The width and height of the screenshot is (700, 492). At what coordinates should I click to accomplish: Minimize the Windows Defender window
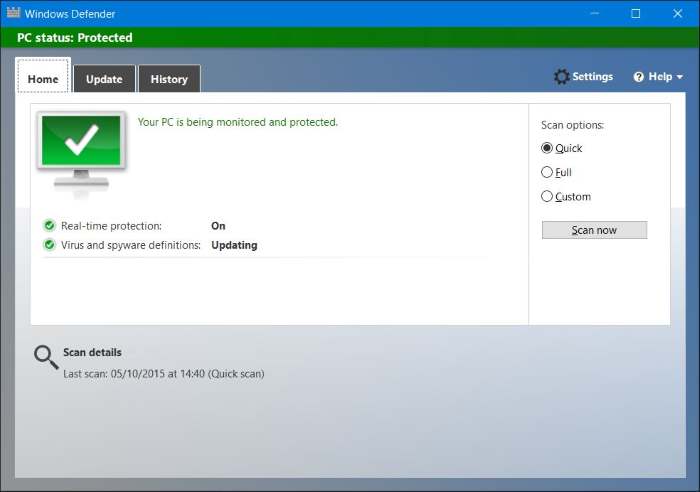click(x=594, y=13)
